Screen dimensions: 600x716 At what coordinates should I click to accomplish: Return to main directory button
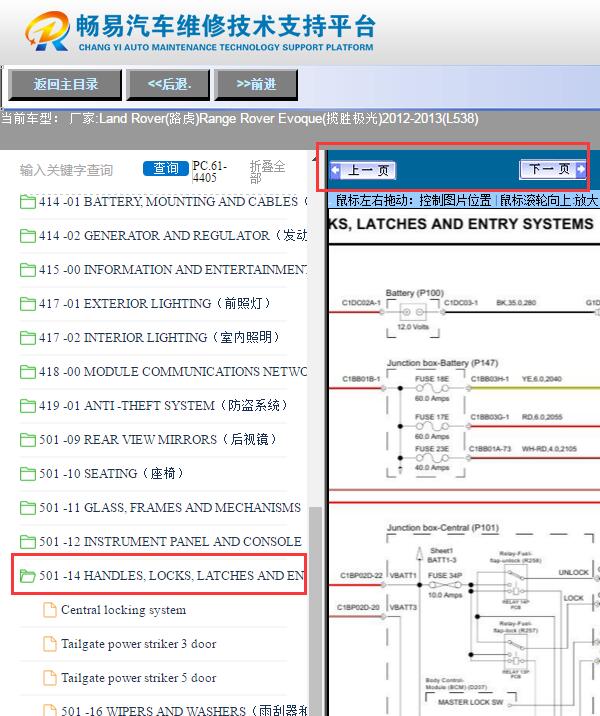[x=65, y=84]
